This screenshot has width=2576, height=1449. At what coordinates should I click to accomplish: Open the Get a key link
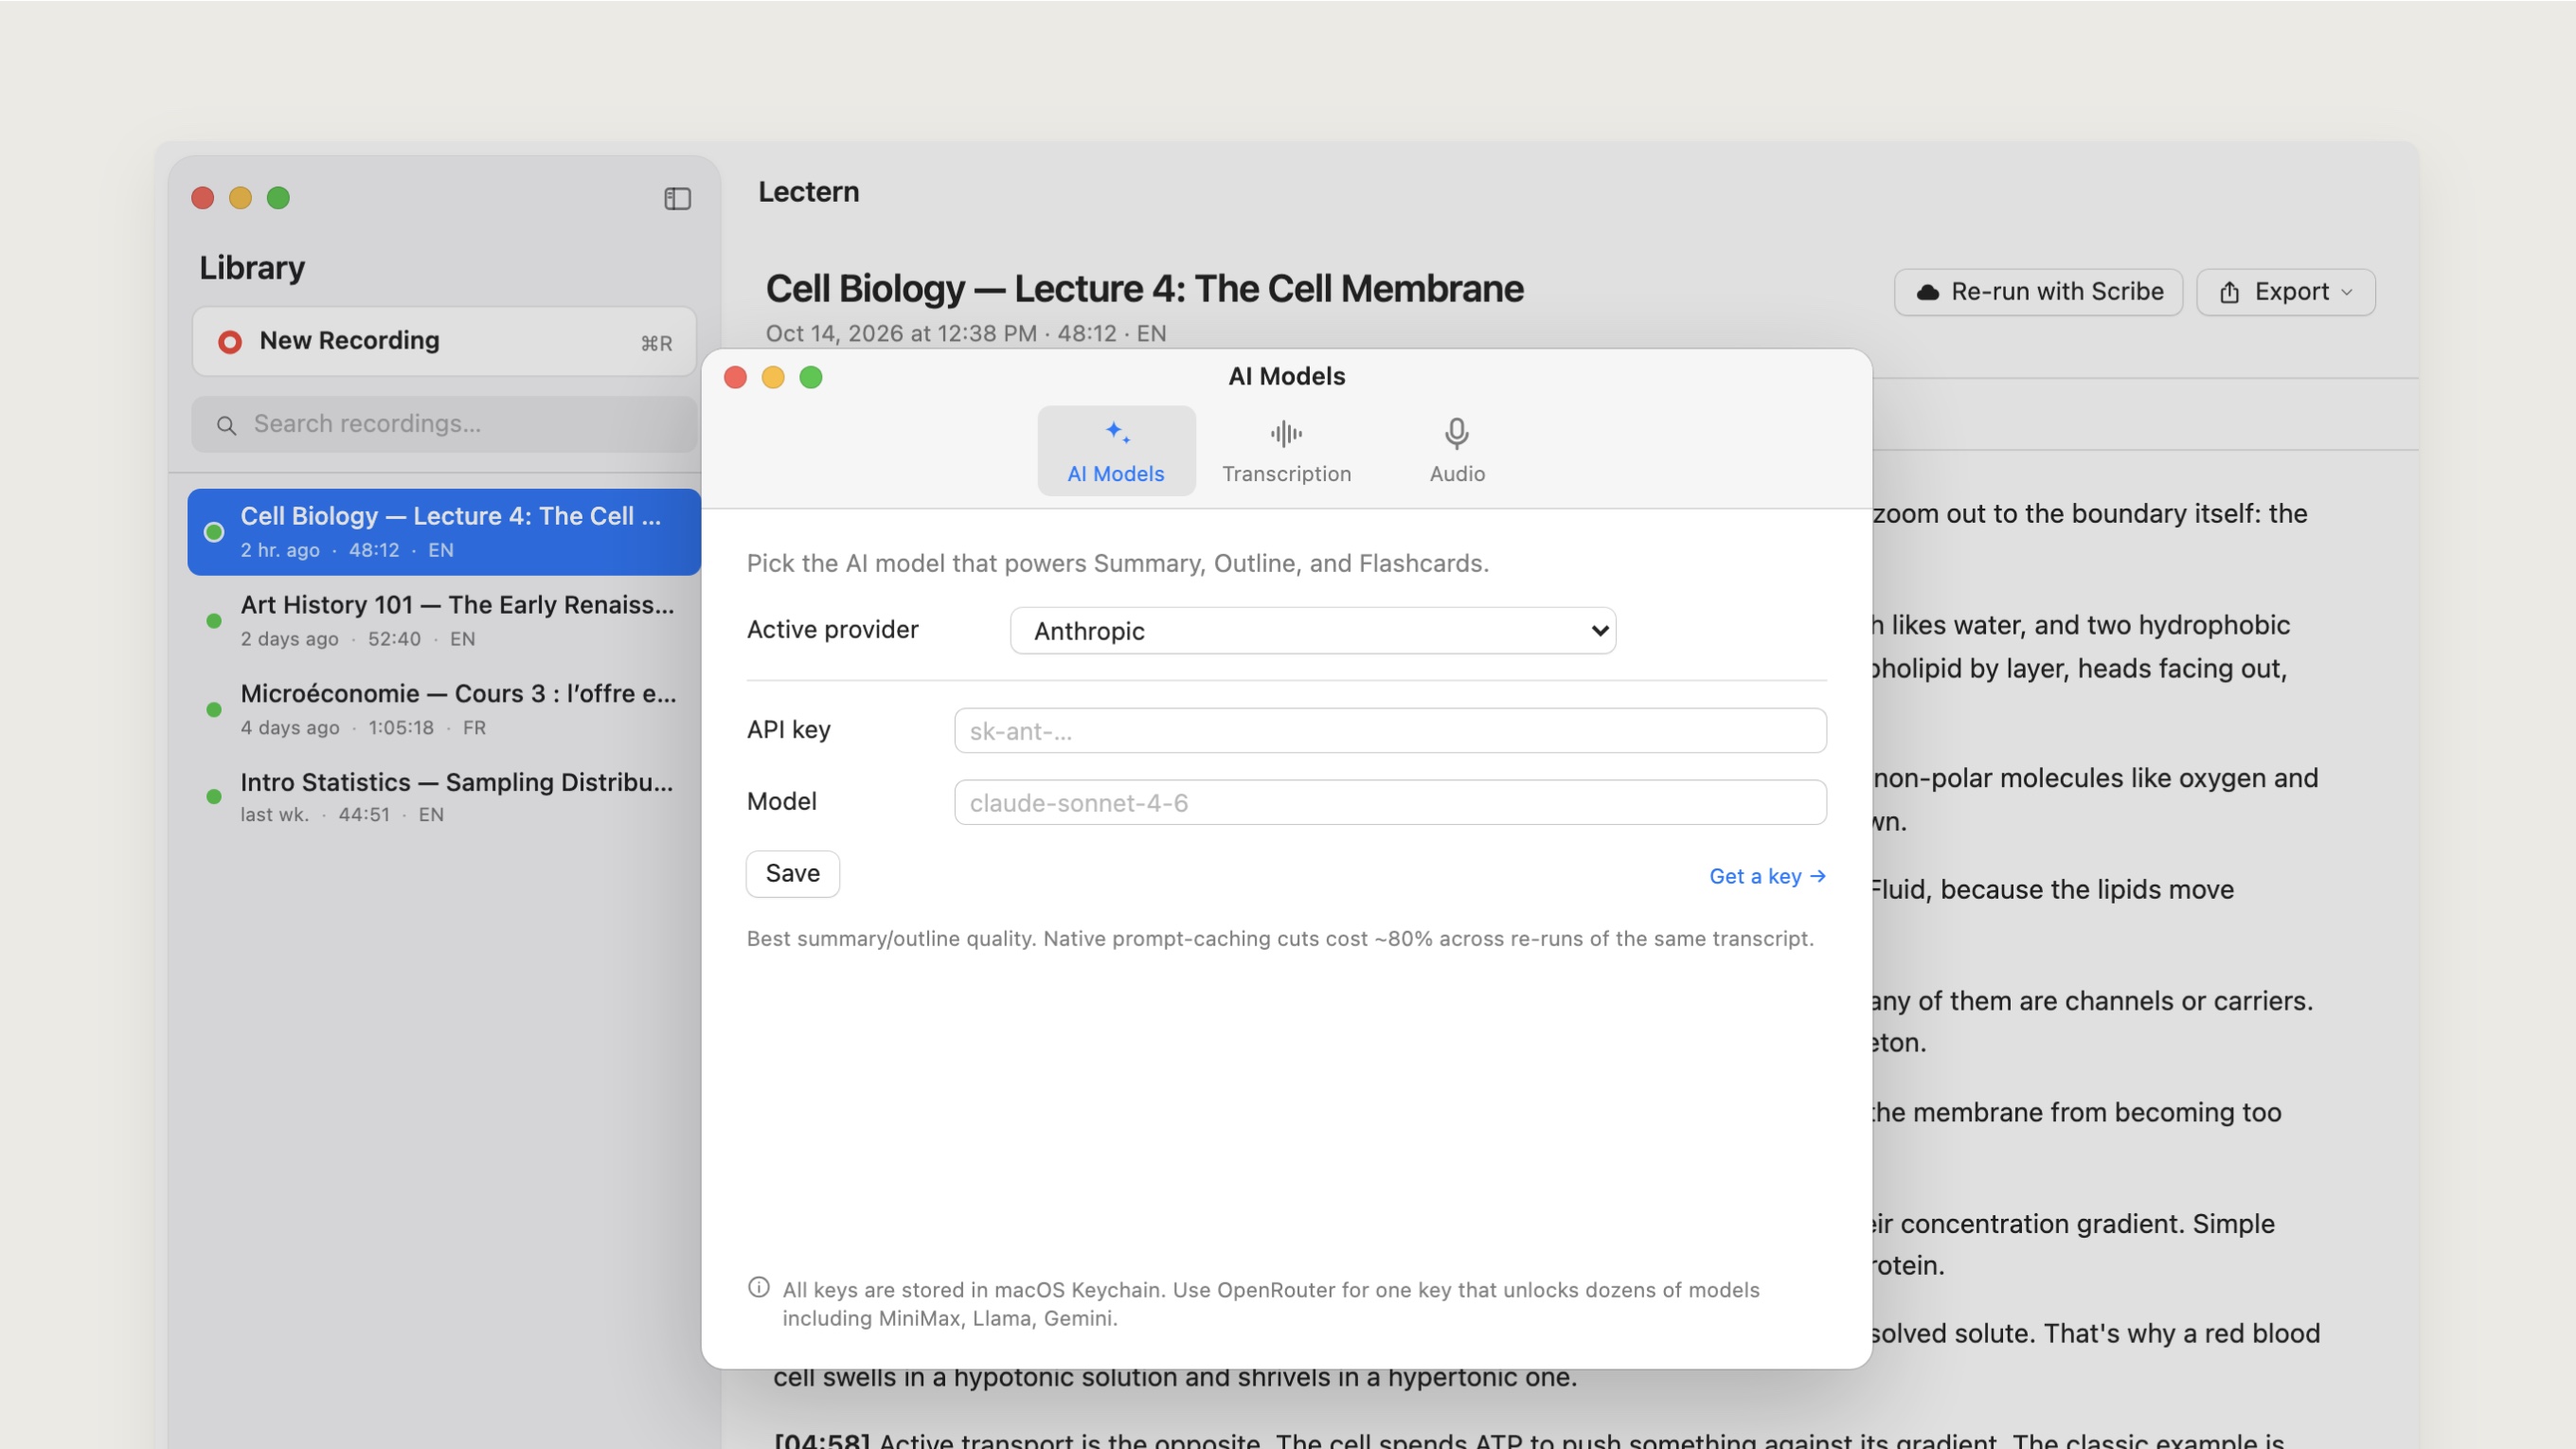click(x=1767, y=877)
